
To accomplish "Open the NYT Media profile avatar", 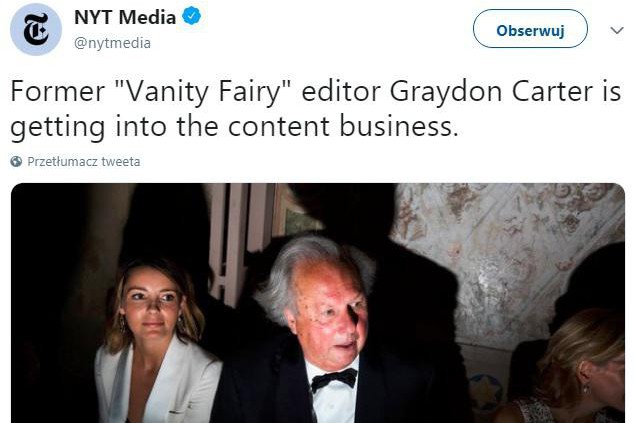I will pos(36,29).
